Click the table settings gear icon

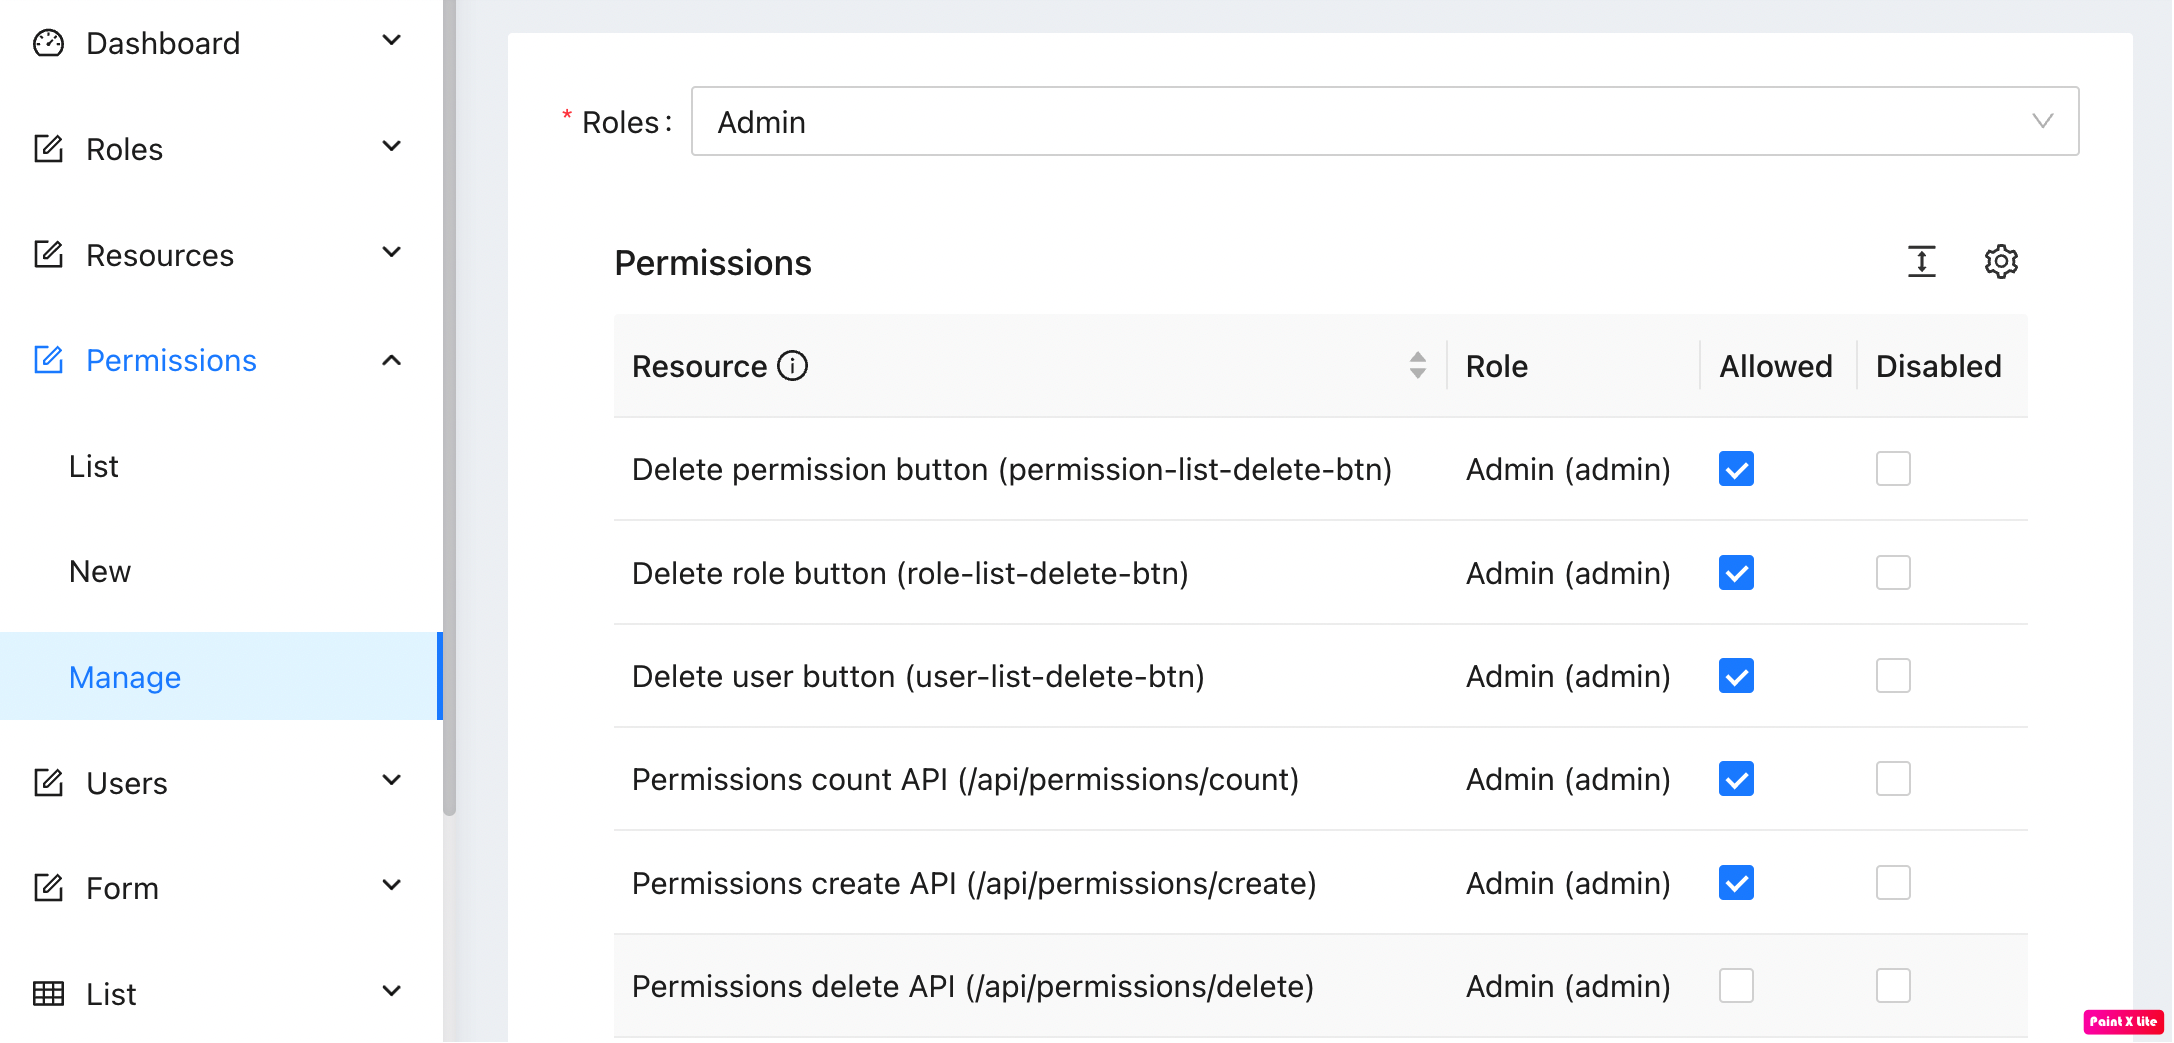[2000, 262]
